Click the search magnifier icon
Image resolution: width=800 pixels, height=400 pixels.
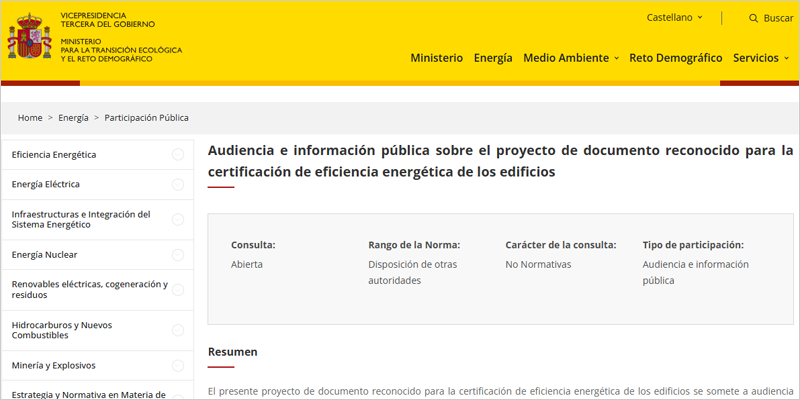(x=753, y=18)
